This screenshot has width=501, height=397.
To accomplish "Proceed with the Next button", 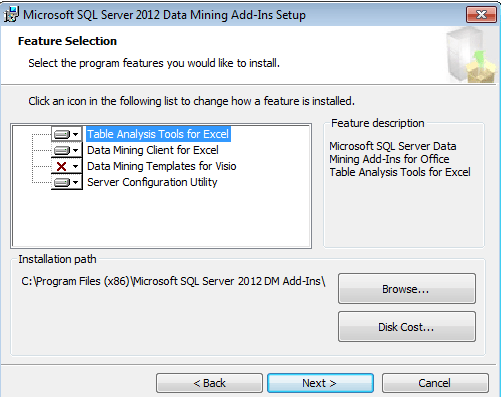I will tap(320, 383).
